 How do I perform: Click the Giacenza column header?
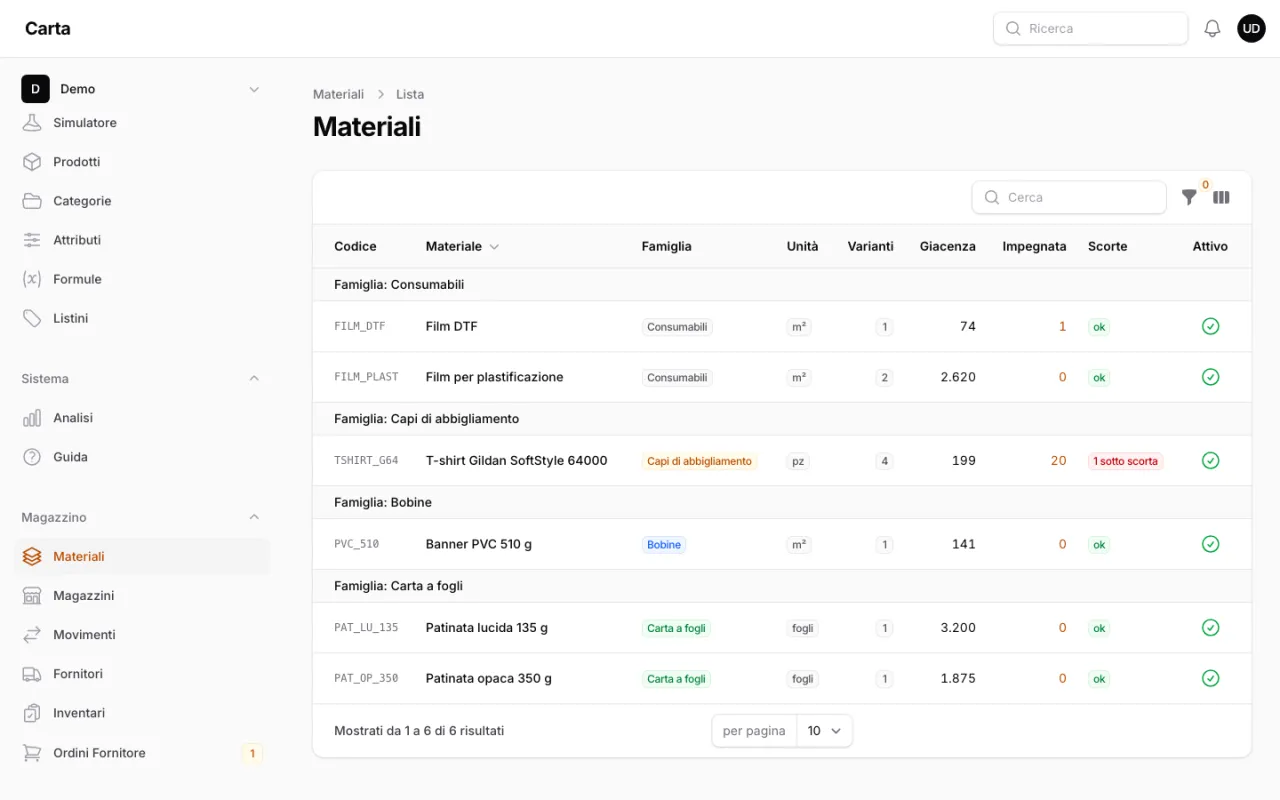(x=948, y=246)
